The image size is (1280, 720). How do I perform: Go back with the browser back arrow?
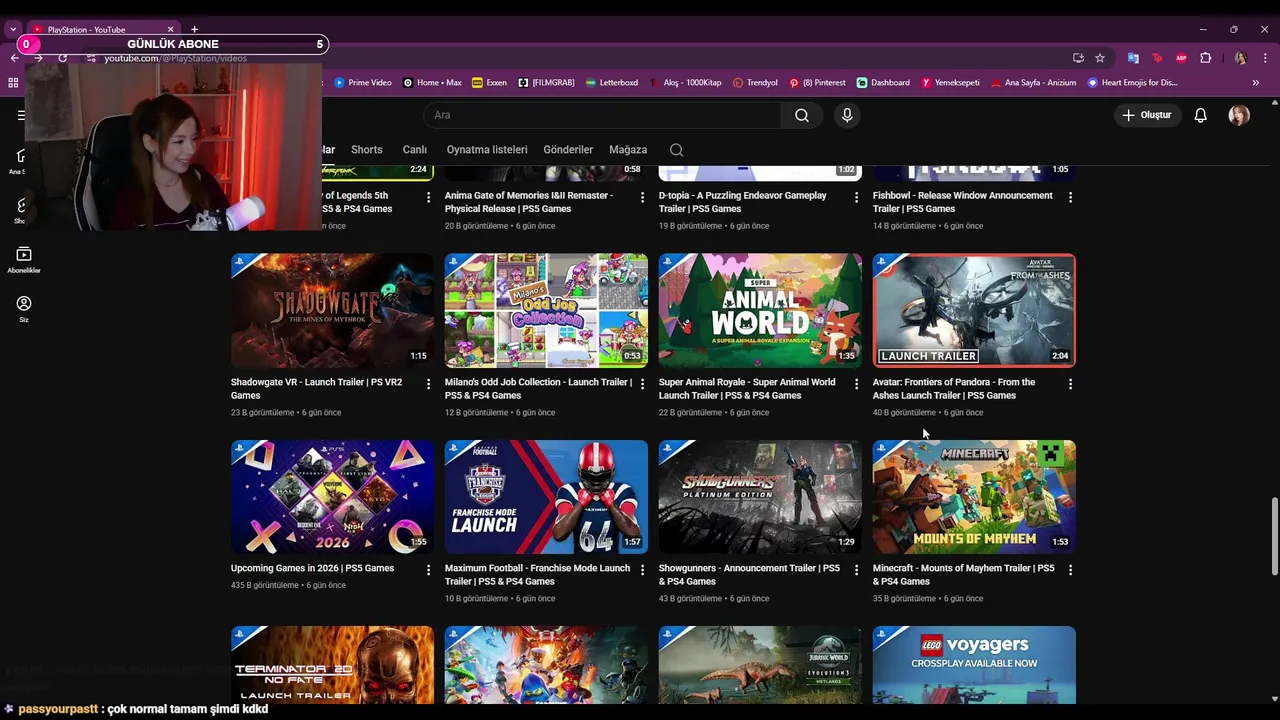coord(14,58)
